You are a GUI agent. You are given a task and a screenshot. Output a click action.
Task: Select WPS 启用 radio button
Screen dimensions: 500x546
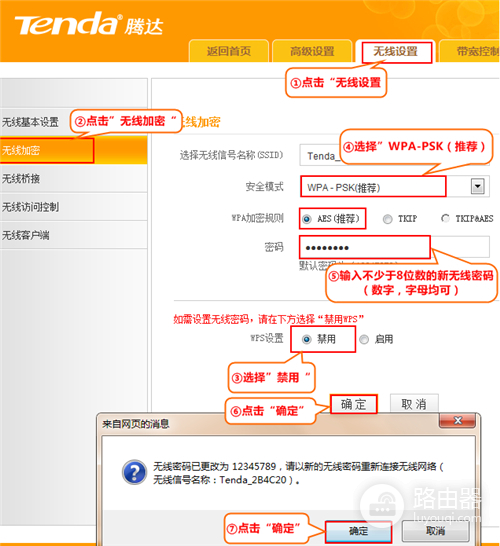pyautogui.click(x=364, y=339)
